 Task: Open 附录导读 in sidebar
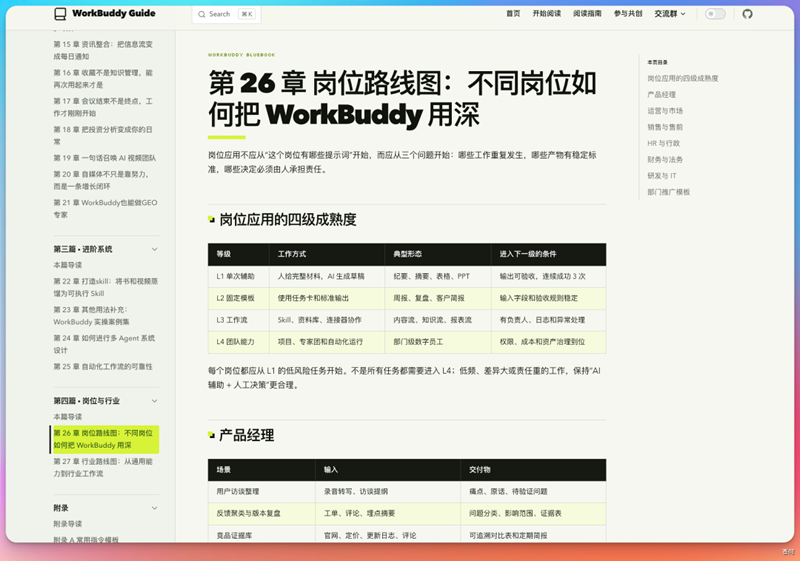click(67, 524)
